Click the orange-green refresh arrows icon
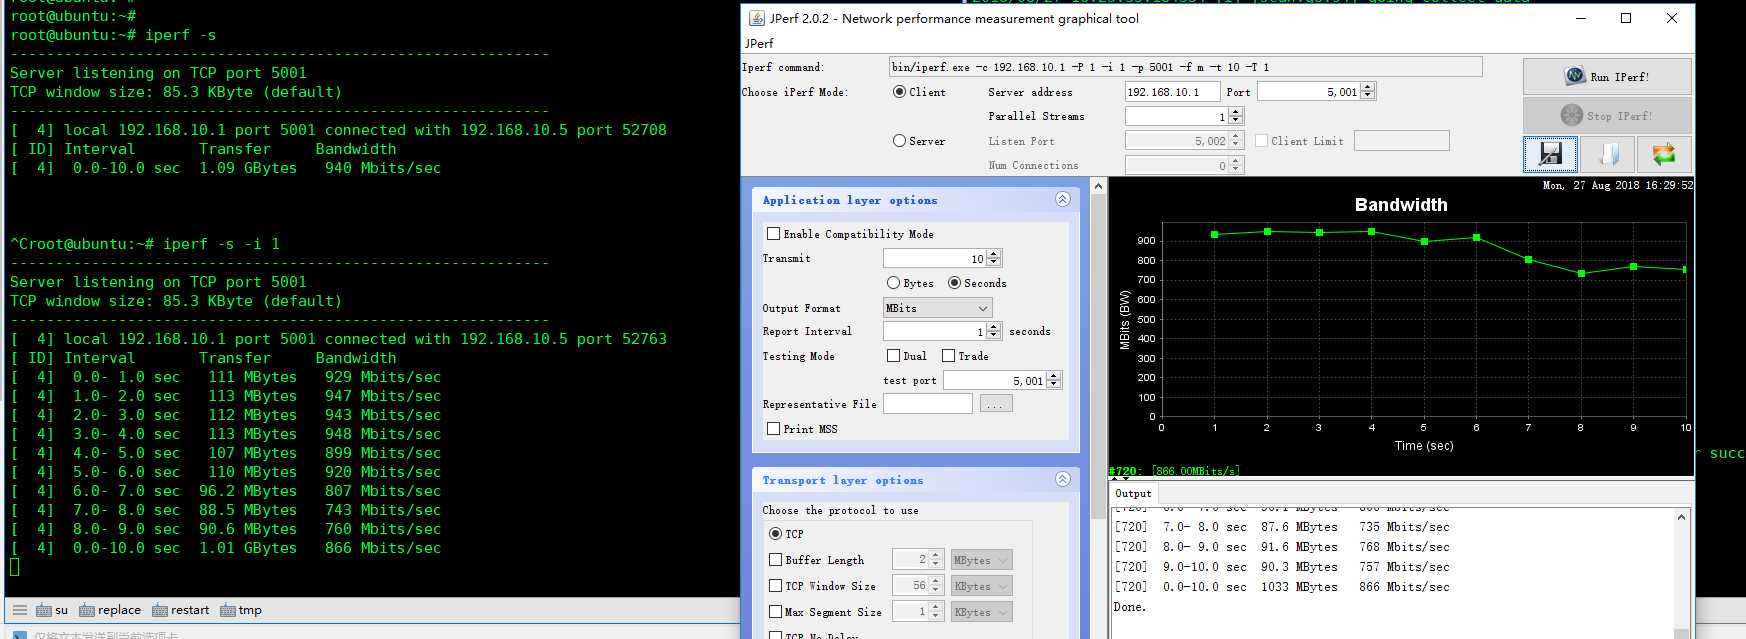The height and width of the screenshot is (639, 1746). [x=1664, y=154]
